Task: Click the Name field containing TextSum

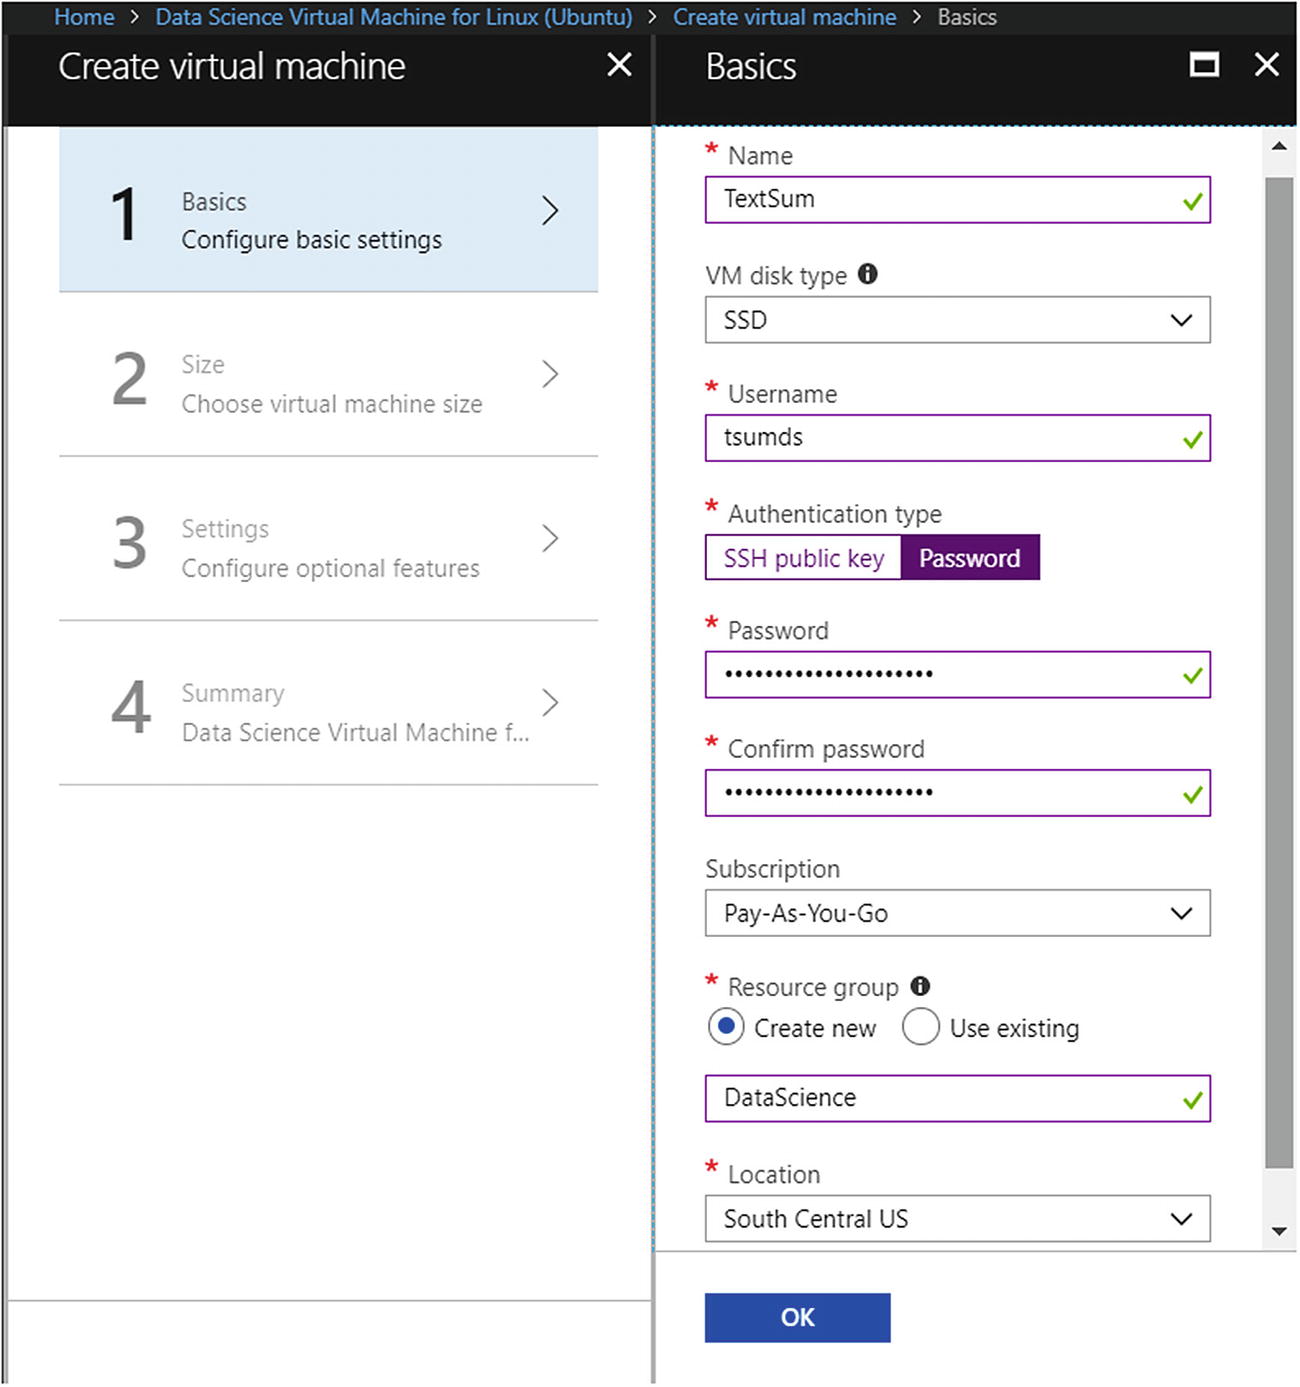Action: [x=945, y=200]
